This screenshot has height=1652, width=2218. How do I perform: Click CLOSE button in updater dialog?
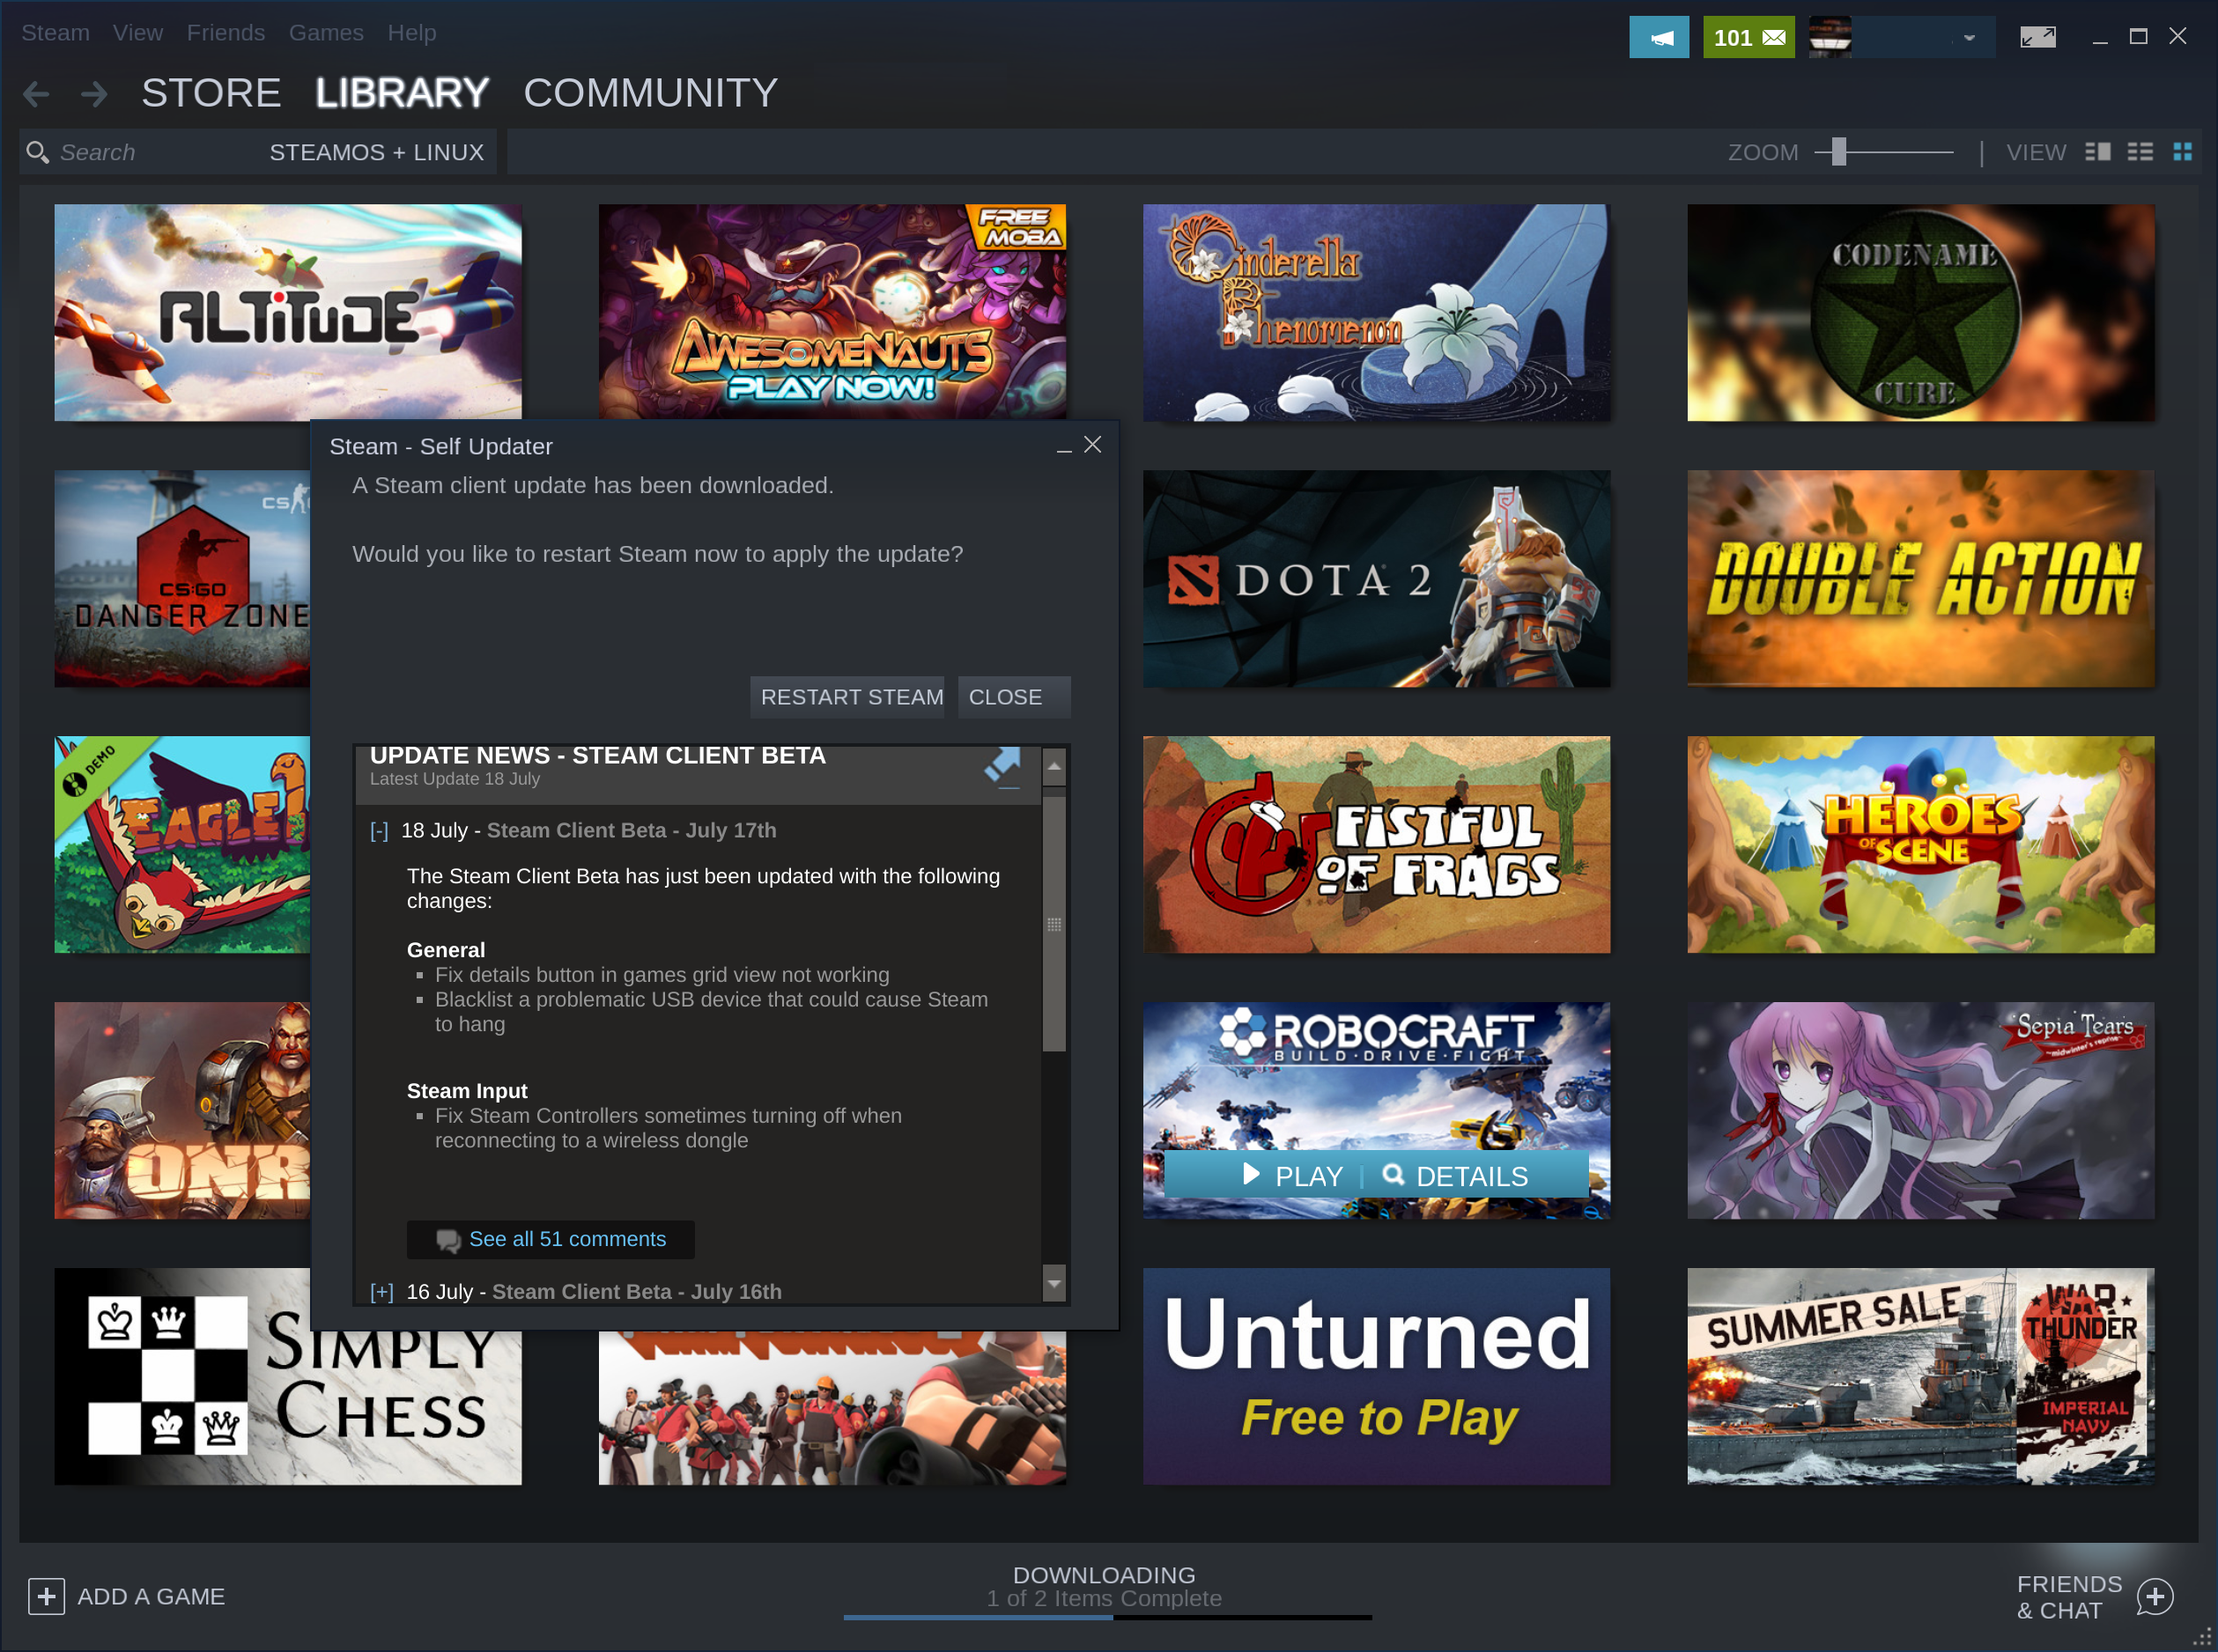pos(1007,696)
